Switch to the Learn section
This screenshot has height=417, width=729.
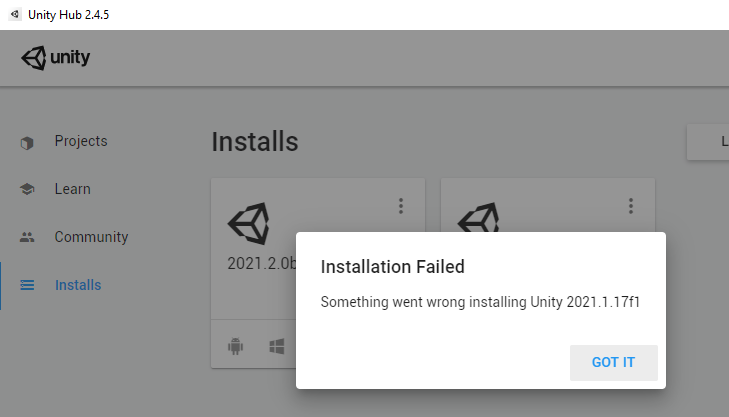[x=72, y=189]
